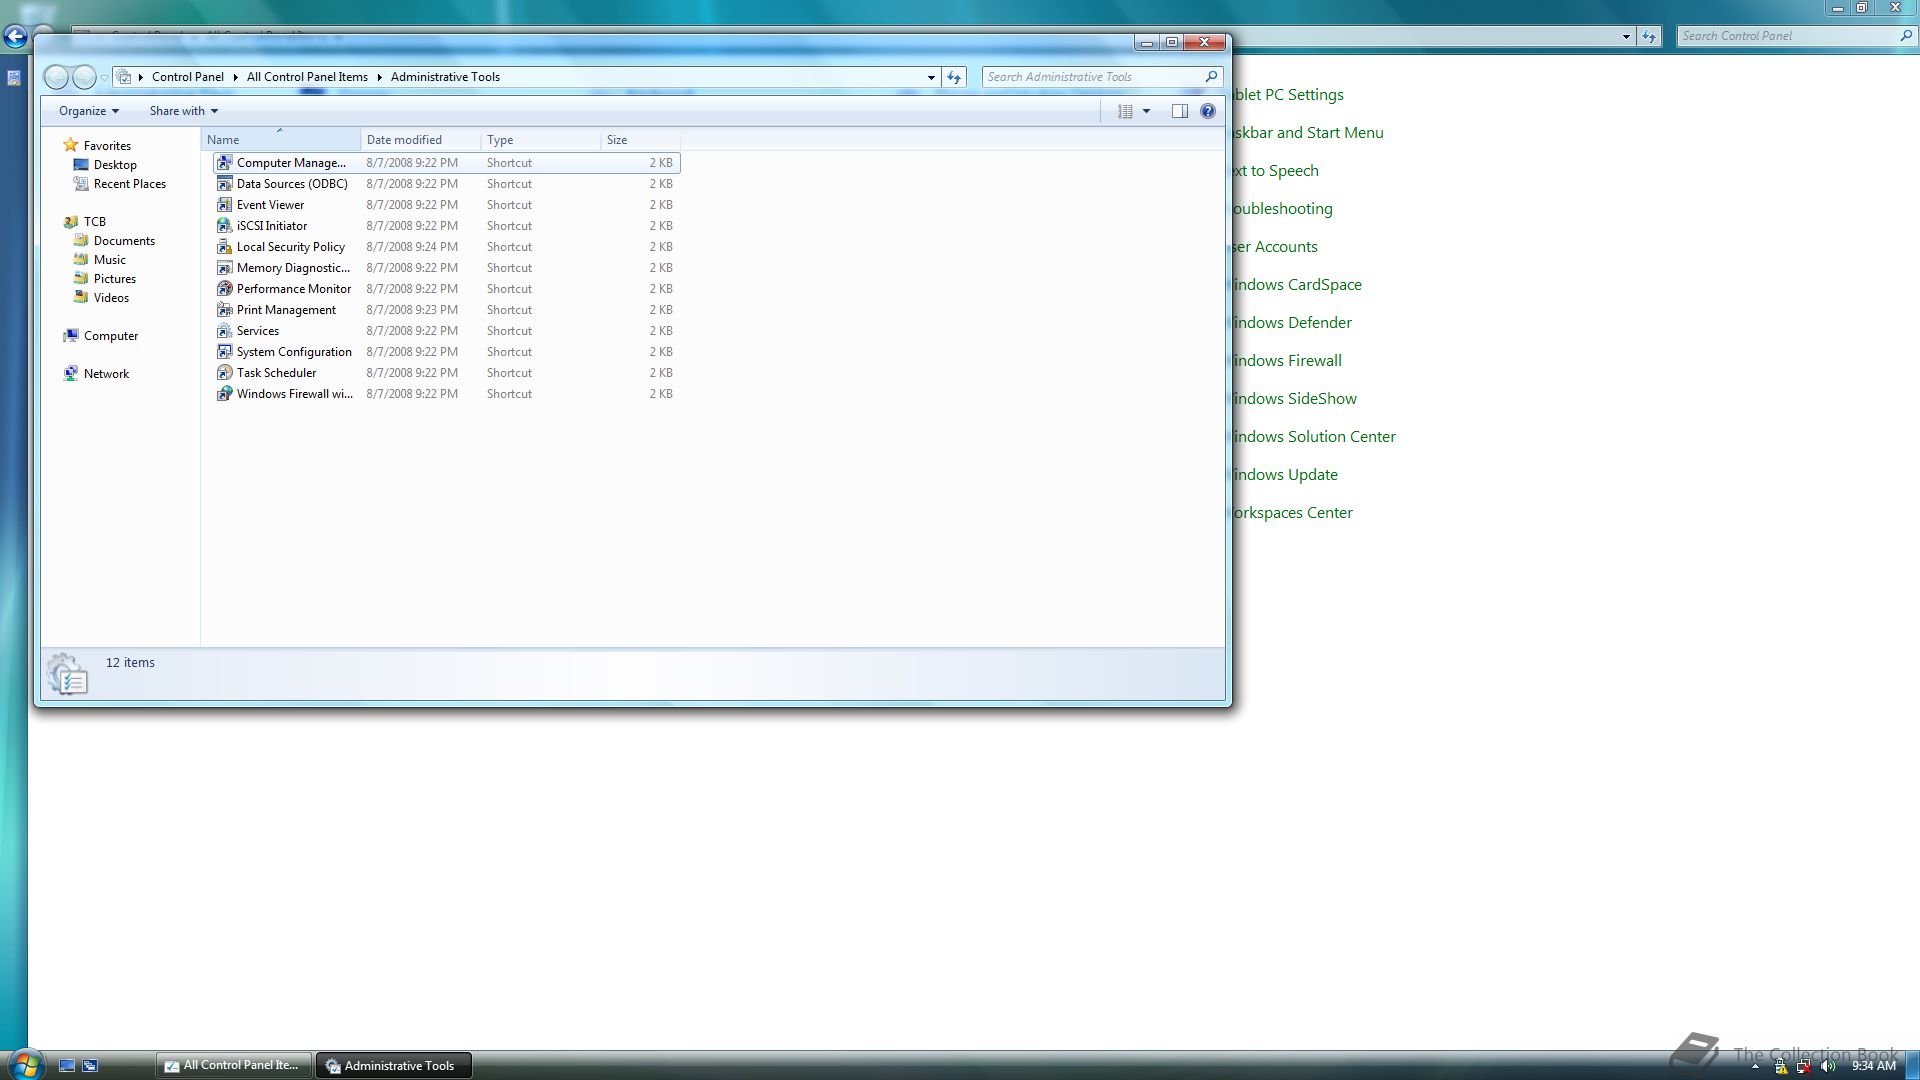Open the Organize dropdown menu

tap(89, 111)
